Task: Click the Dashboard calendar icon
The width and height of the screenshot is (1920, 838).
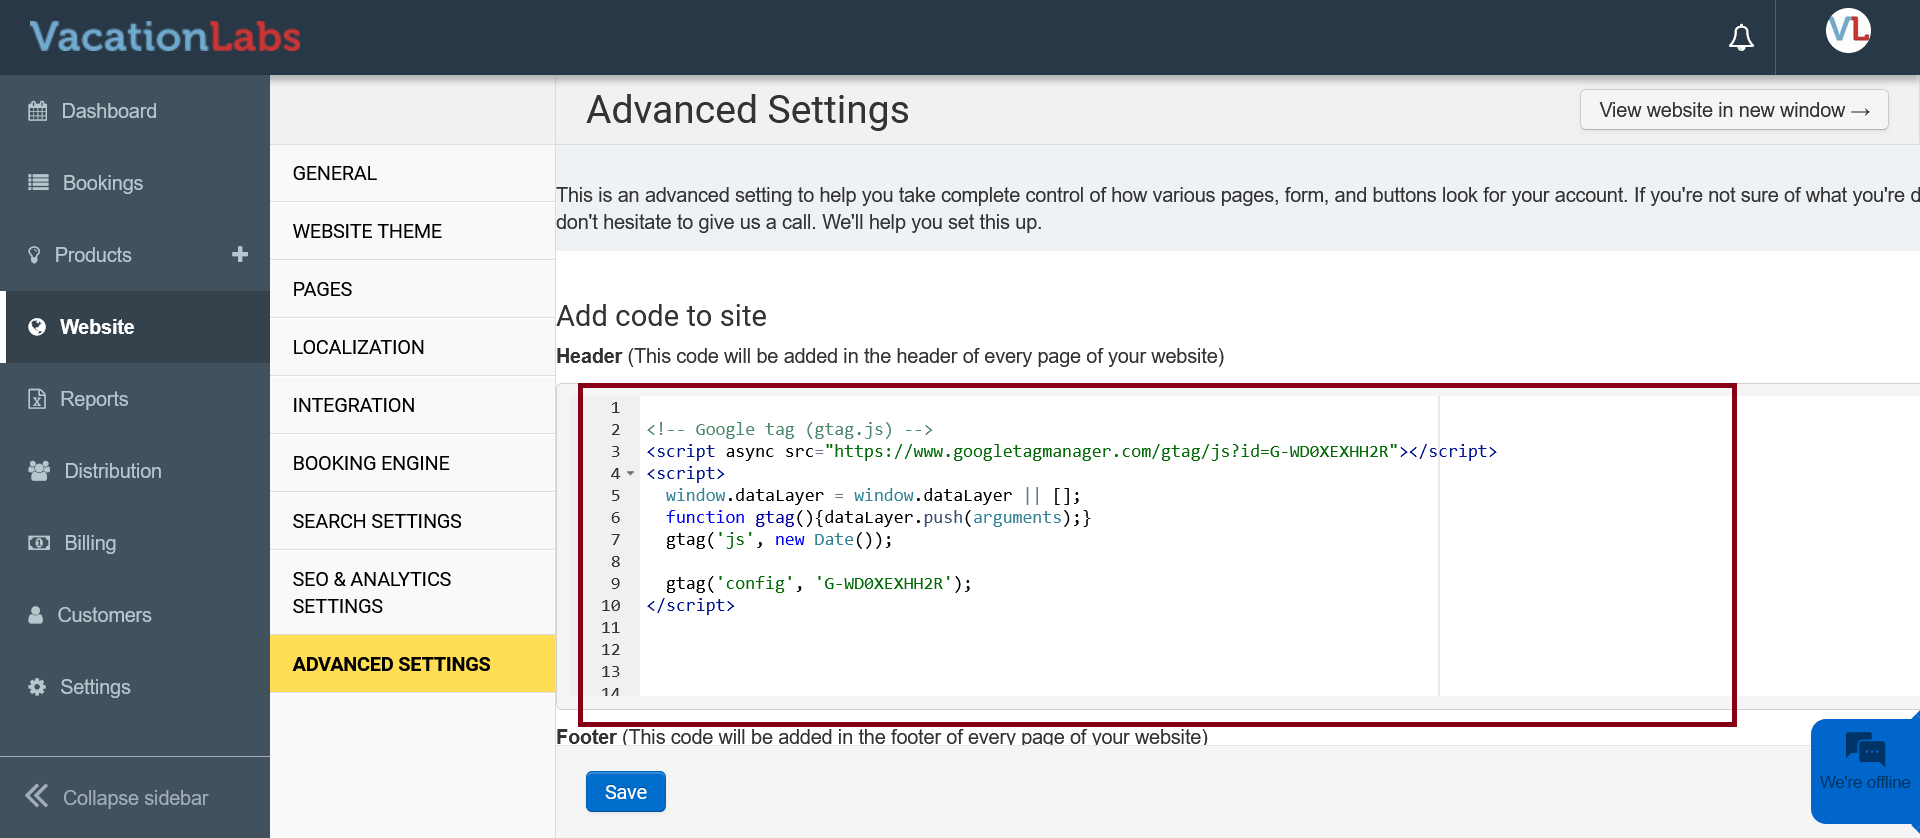Action: click(38, 111)
